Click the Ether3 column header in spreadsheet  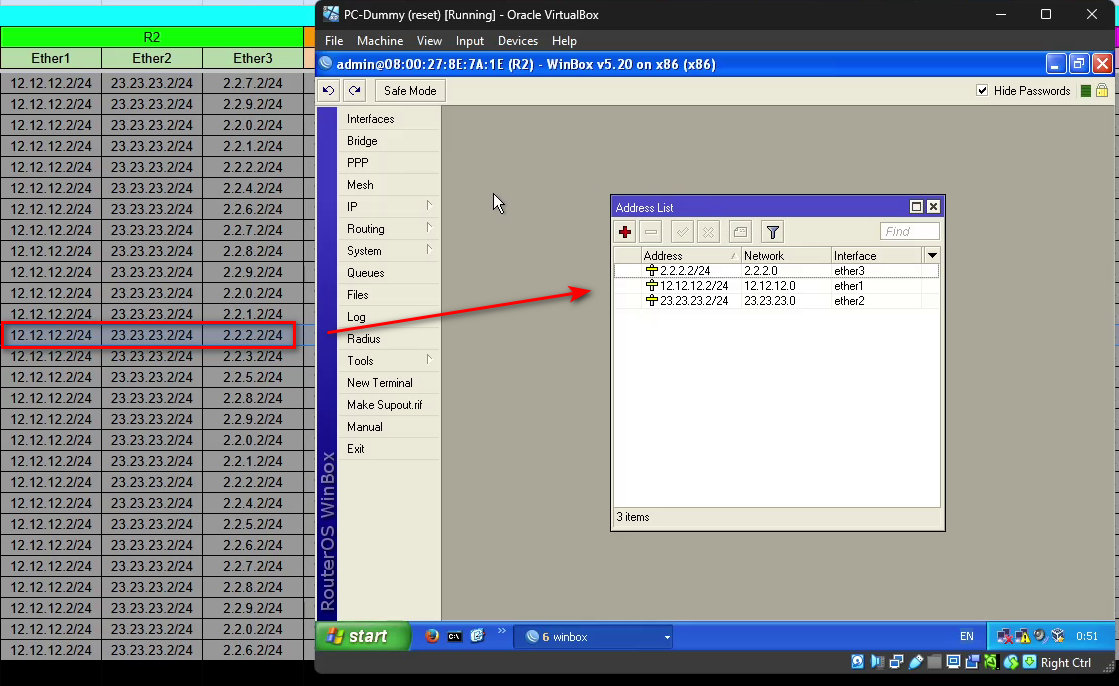[253, 58]
